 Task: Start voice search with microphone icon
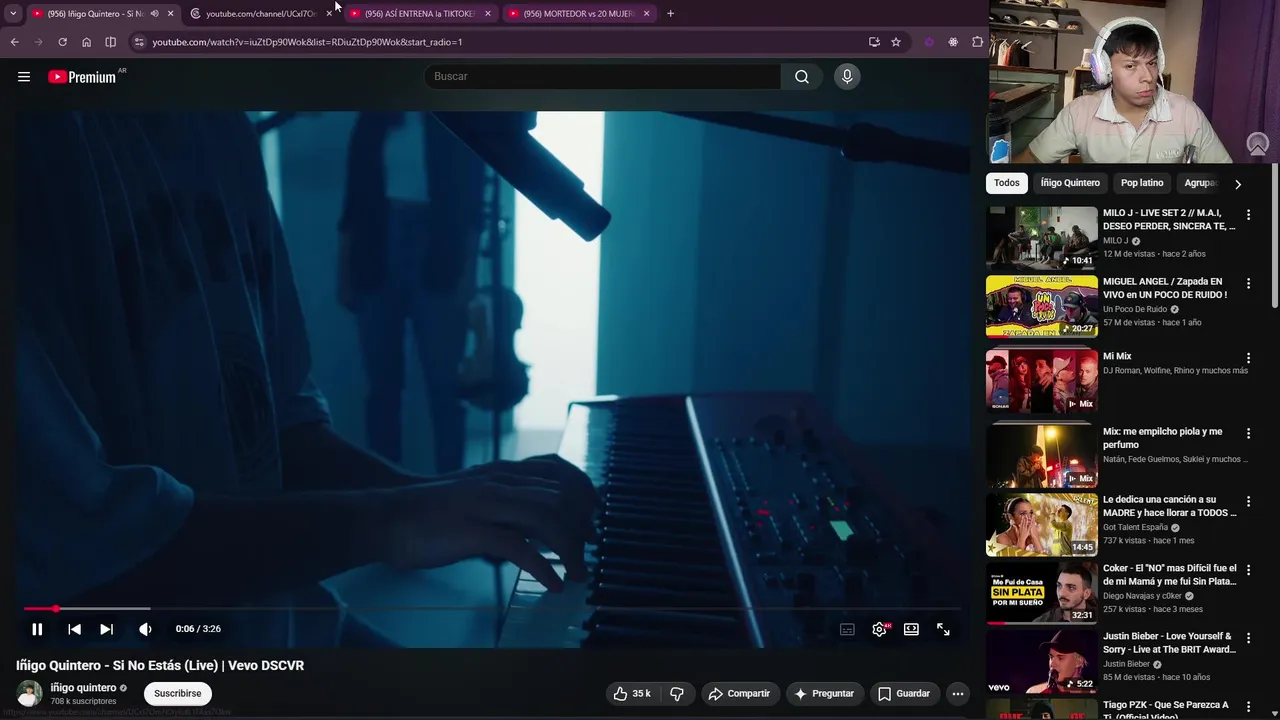tap(847, 77)
